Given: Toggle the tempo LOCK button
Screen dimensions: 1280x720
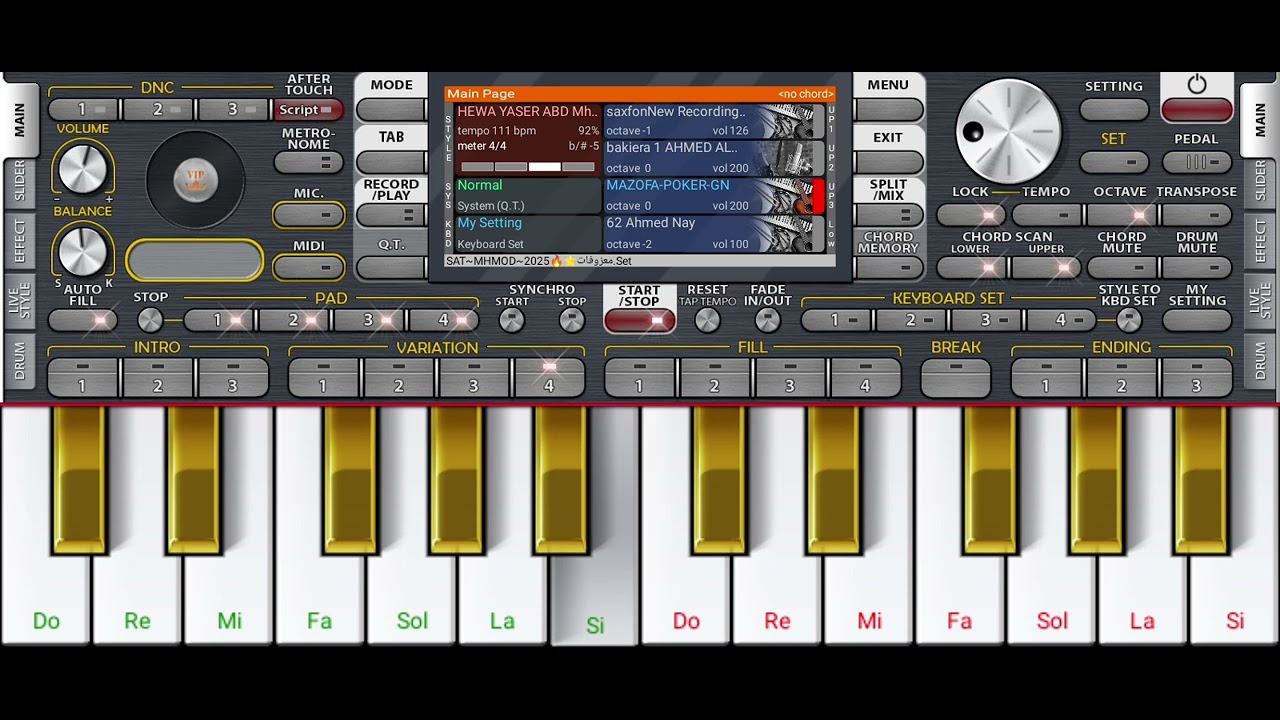Looking at the screenshot, I should (x=971, y=214).
